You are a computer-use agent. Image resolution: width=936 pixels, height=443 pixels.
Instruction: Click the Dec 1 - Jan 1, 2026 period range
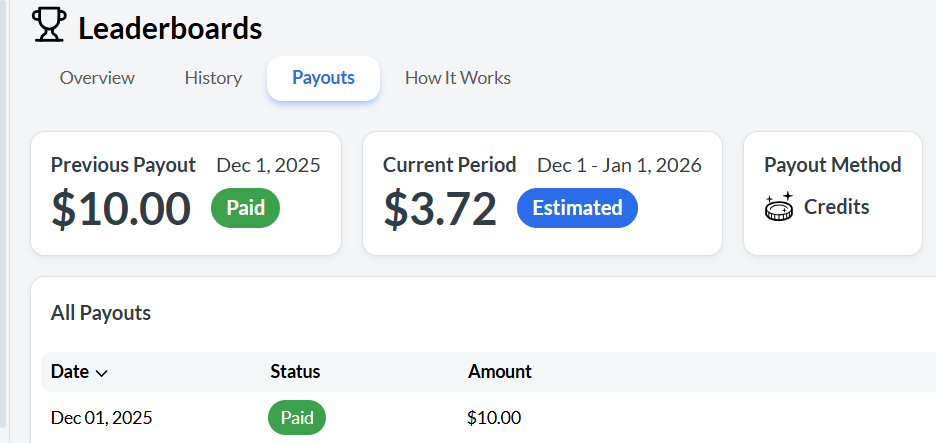(619, 165)
